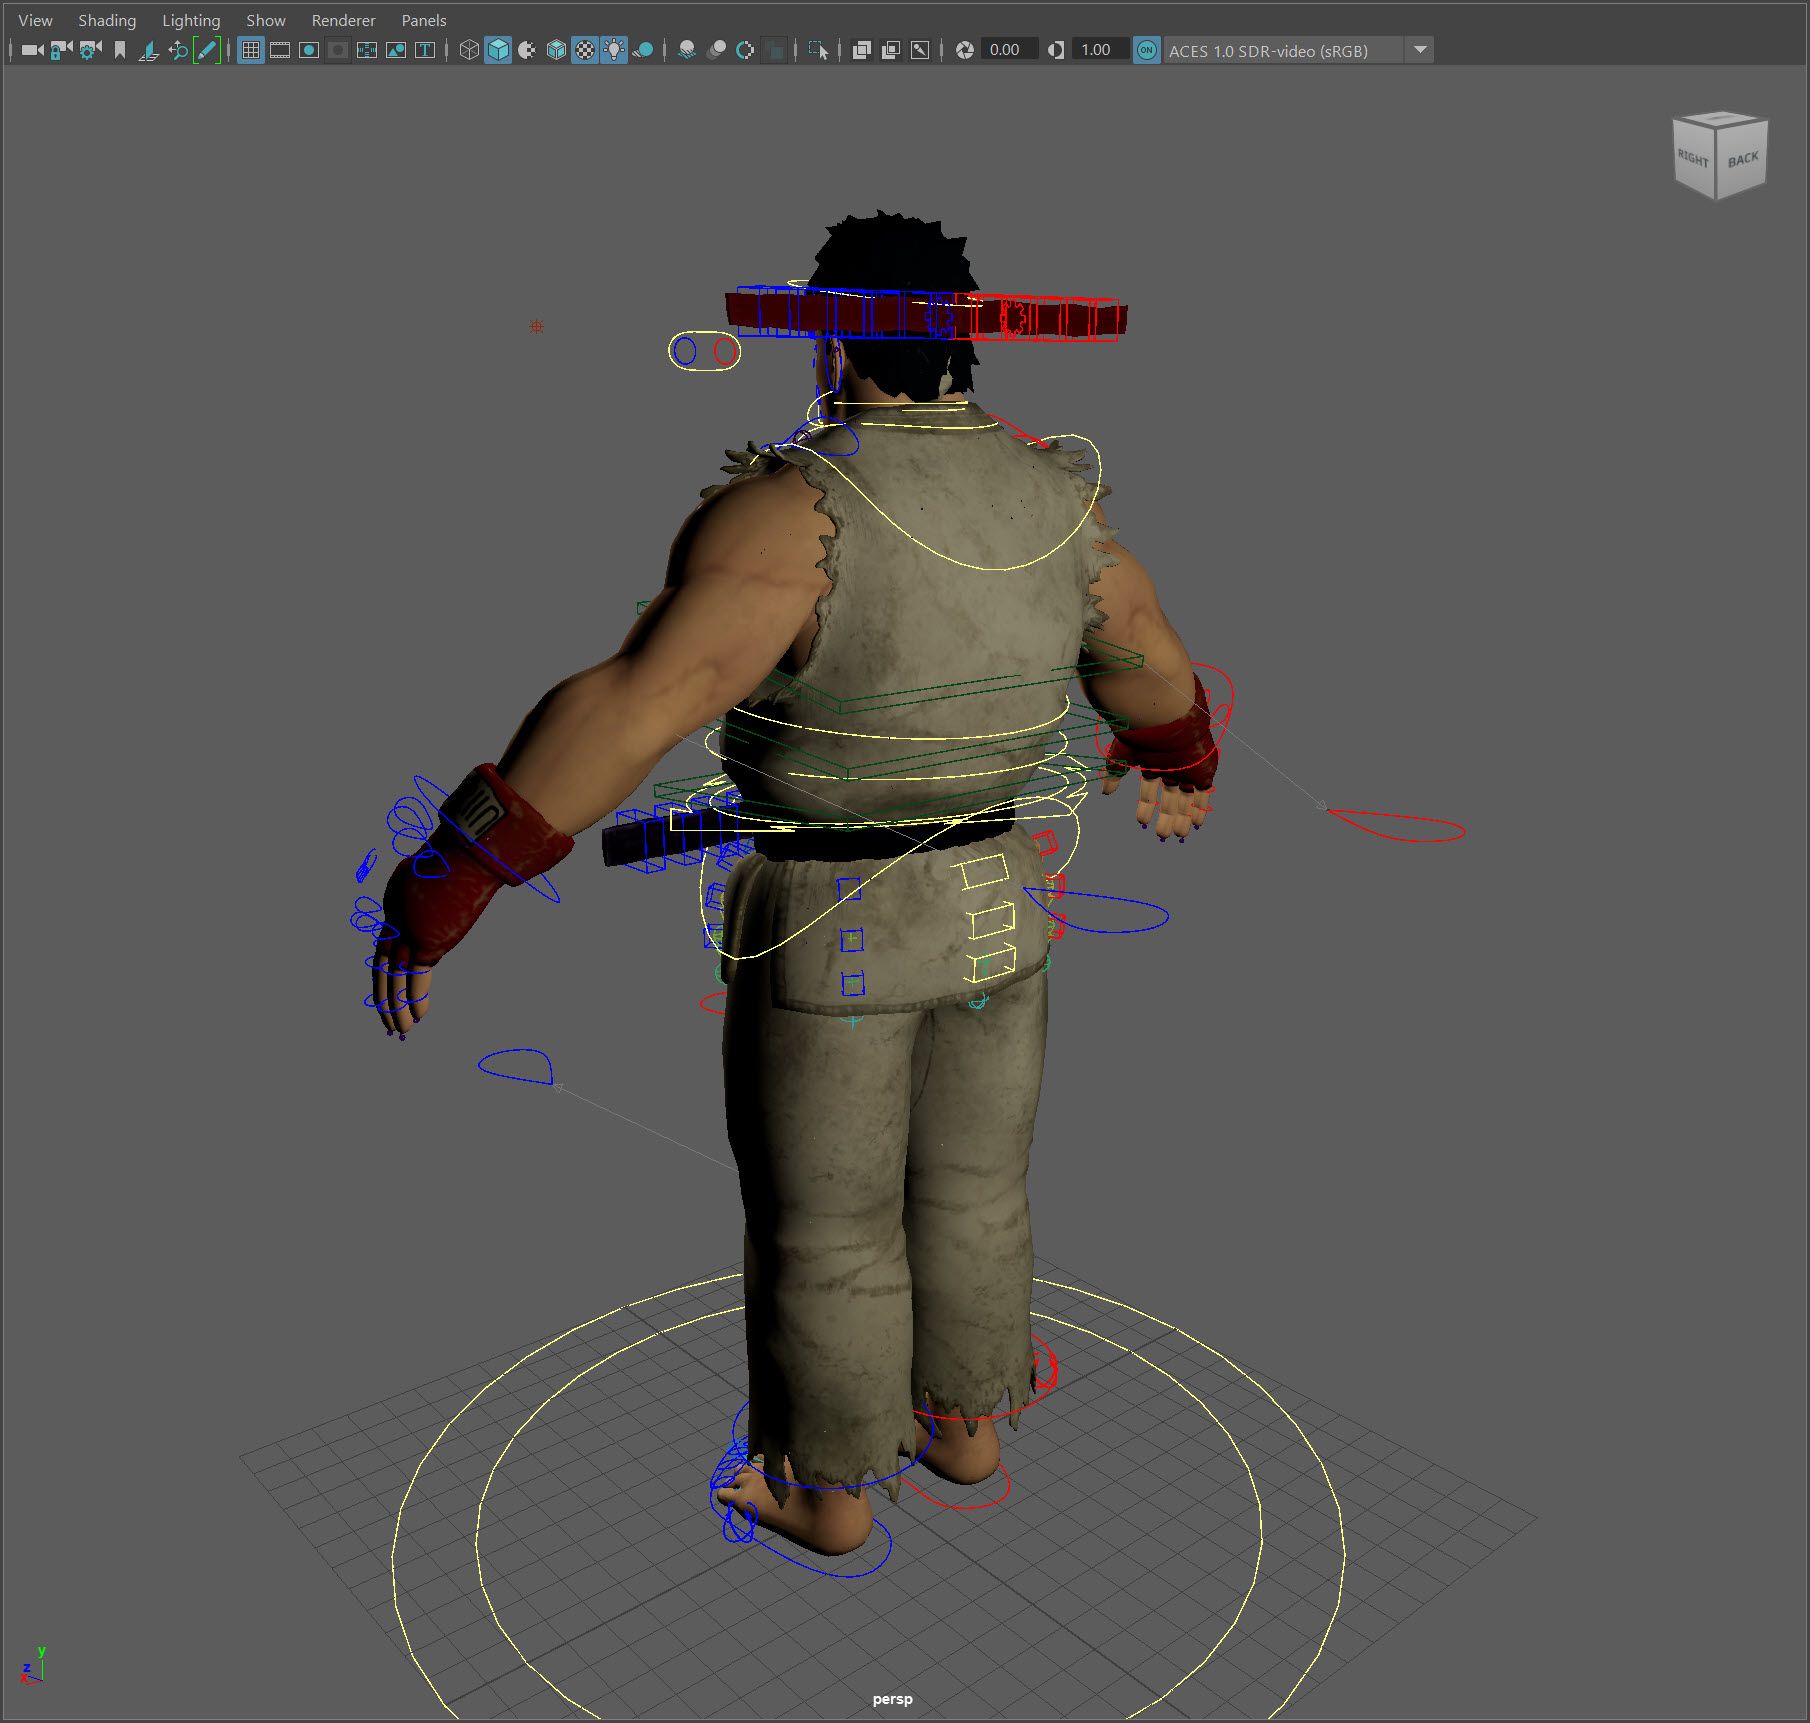Switch to Wireframe display cube icon
Viewport: 1810px width, 1723px height.
tap(469, 50)
